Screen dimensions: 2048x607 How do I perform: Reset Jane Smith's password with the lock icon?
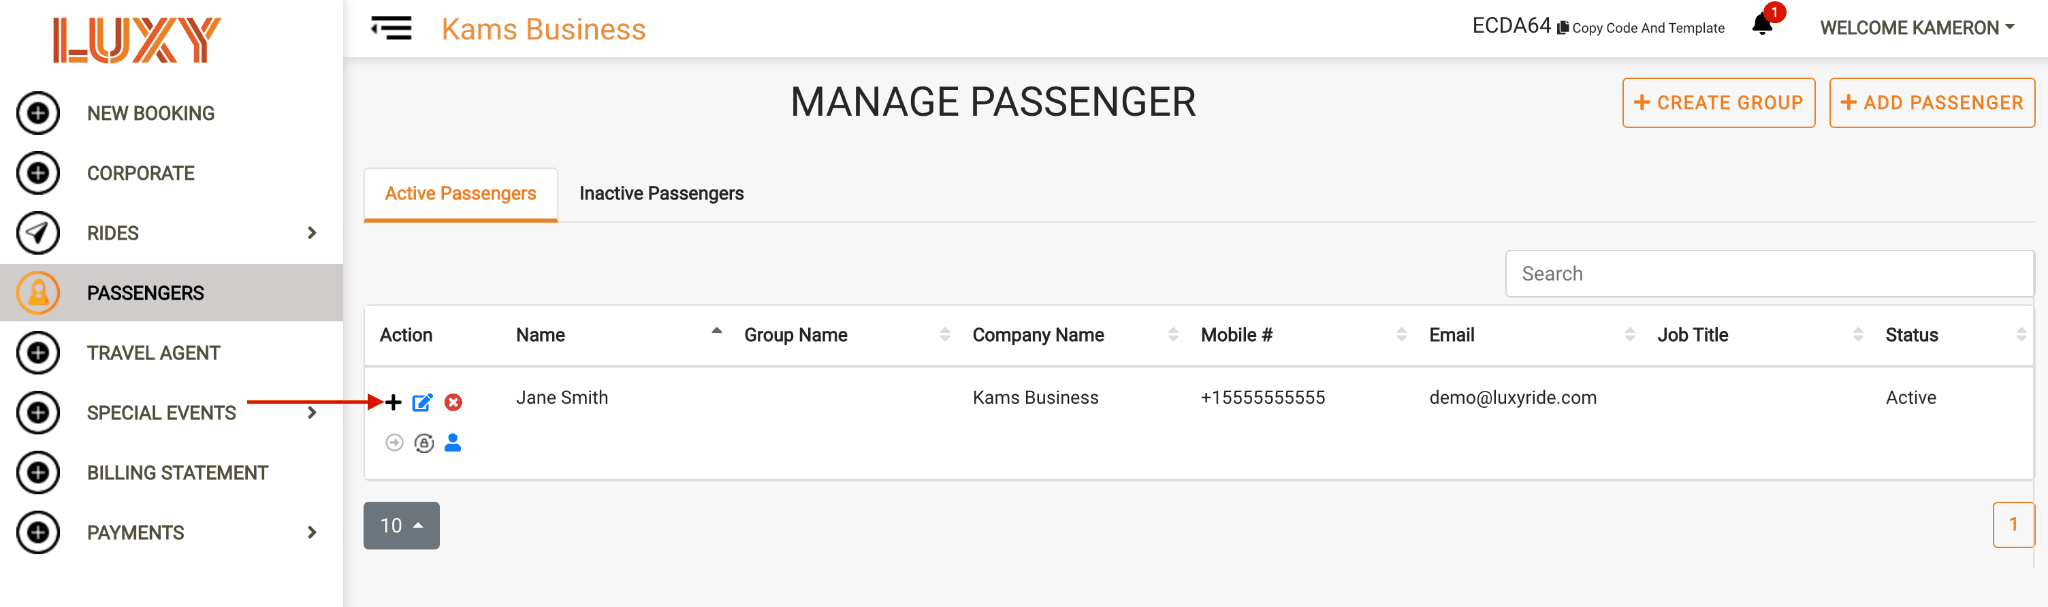(424, 443)
